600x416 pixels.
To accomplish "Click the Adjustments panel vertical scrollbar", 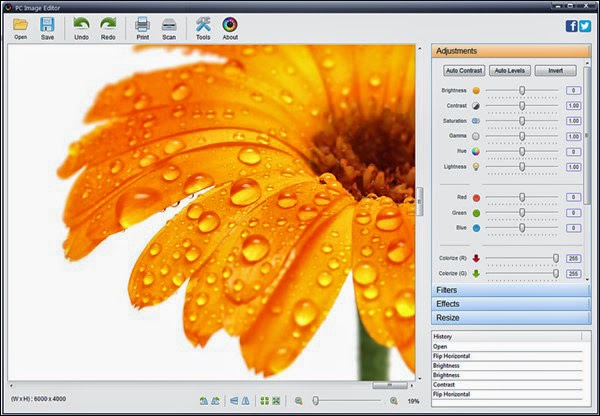I will tap(587, 134).
